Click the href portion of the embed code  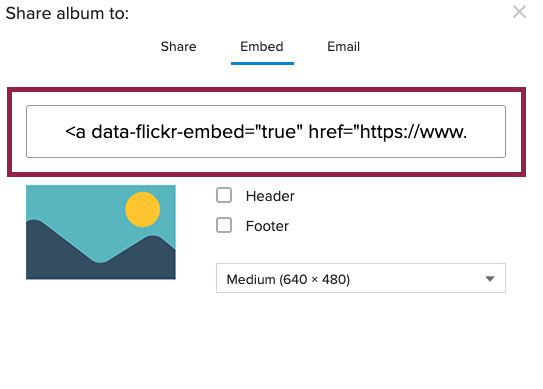(388, 132)
